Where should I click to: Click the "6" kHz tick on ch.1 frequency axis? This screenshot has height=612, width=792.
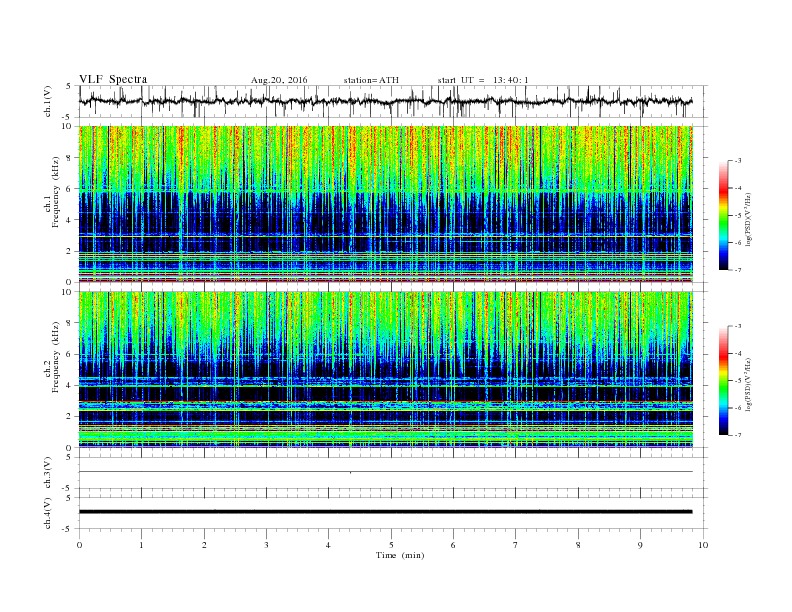(69, 189)
